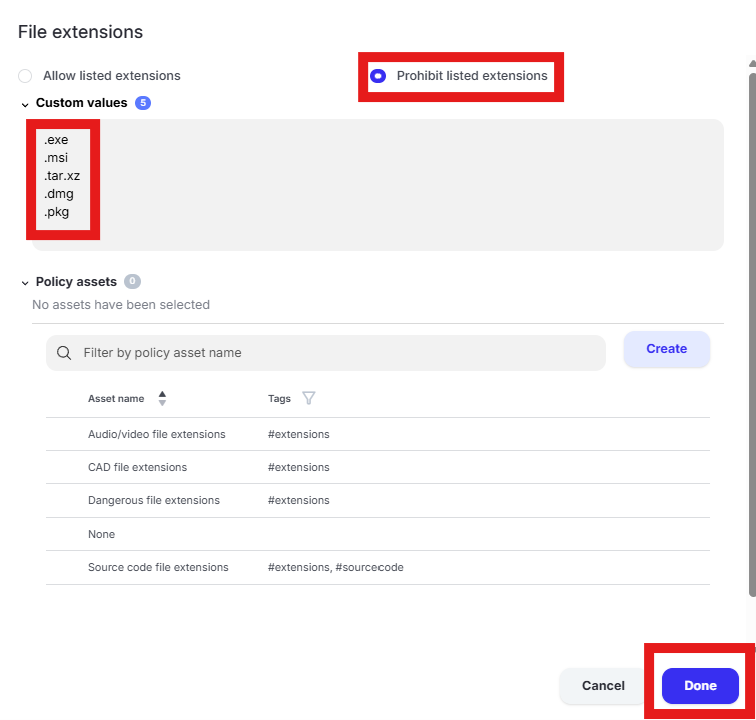
Task: Select Dangerous file extensions asset
Action: point(378,501)
